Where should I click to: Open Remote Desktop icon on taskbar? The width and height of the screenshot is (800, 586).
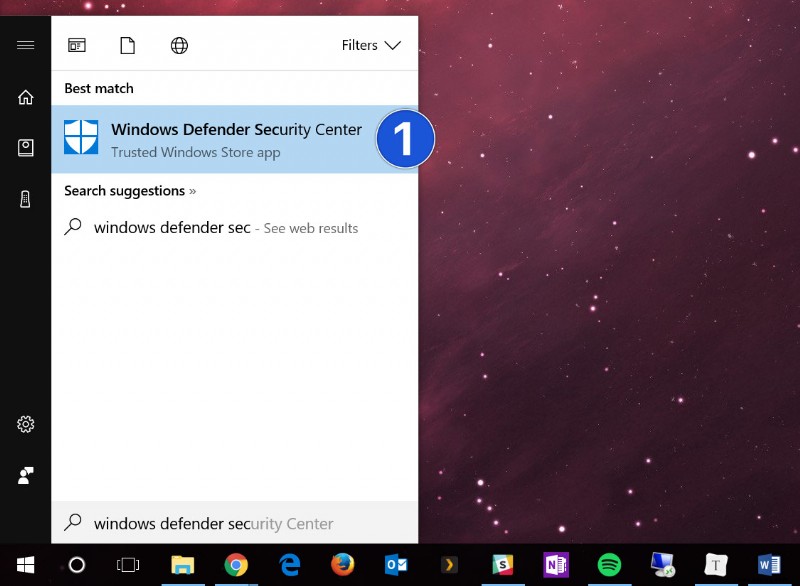pyautogui.click(x=663, y=565)
